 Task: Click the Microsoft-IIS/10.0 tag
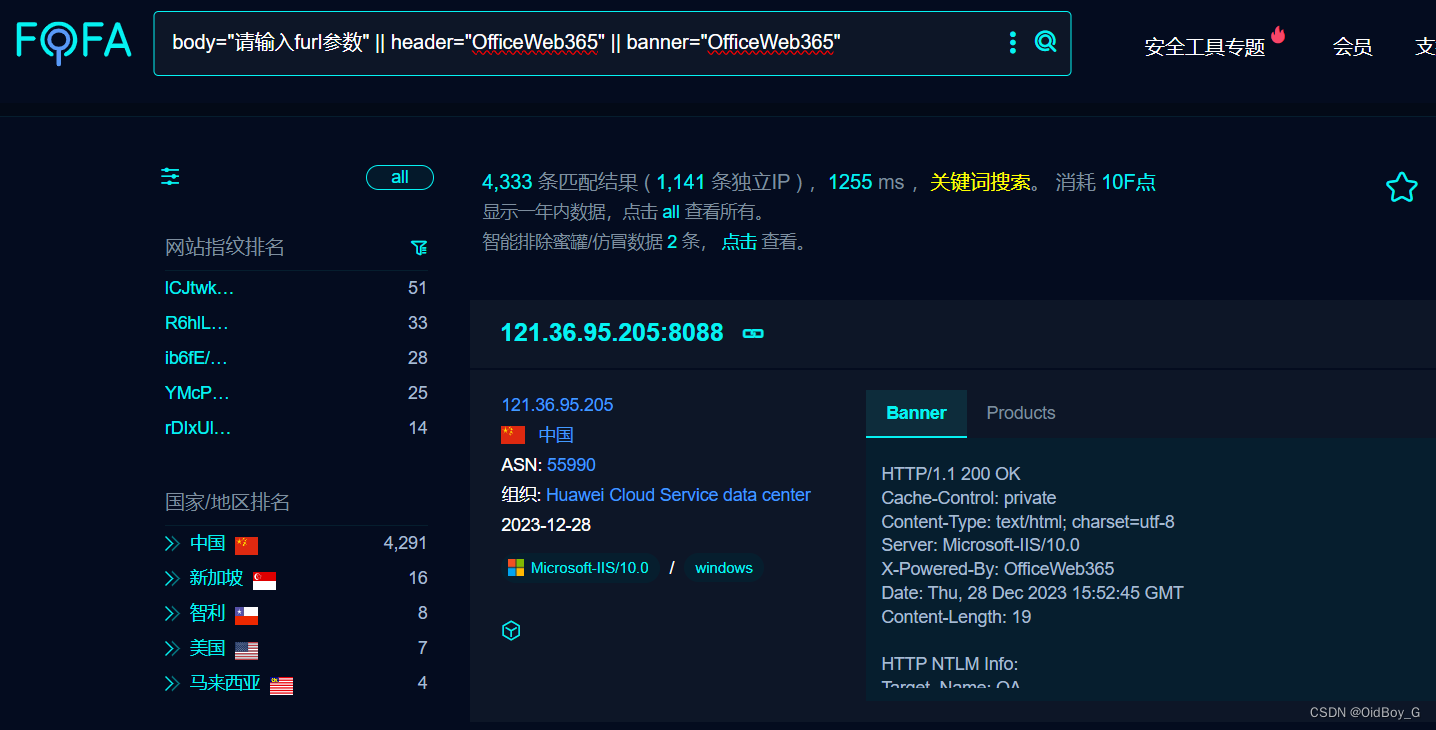(580, 568)
